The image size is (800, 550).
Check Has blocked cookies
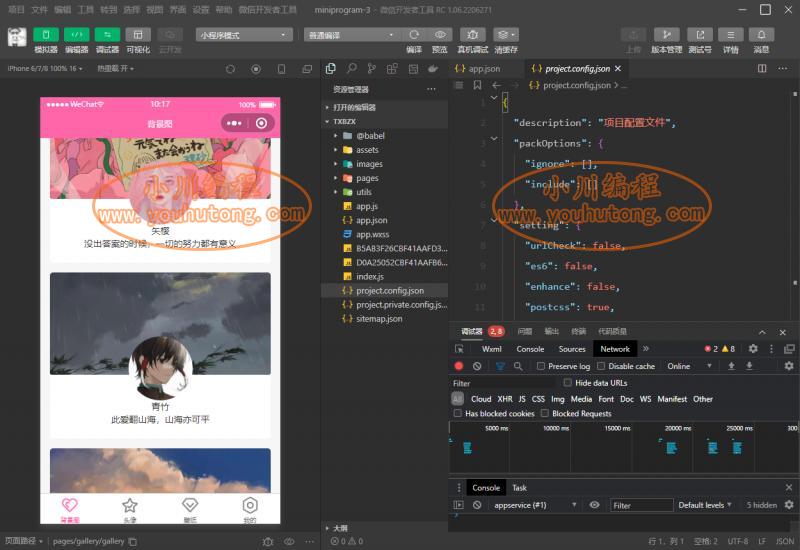point(458,413)
